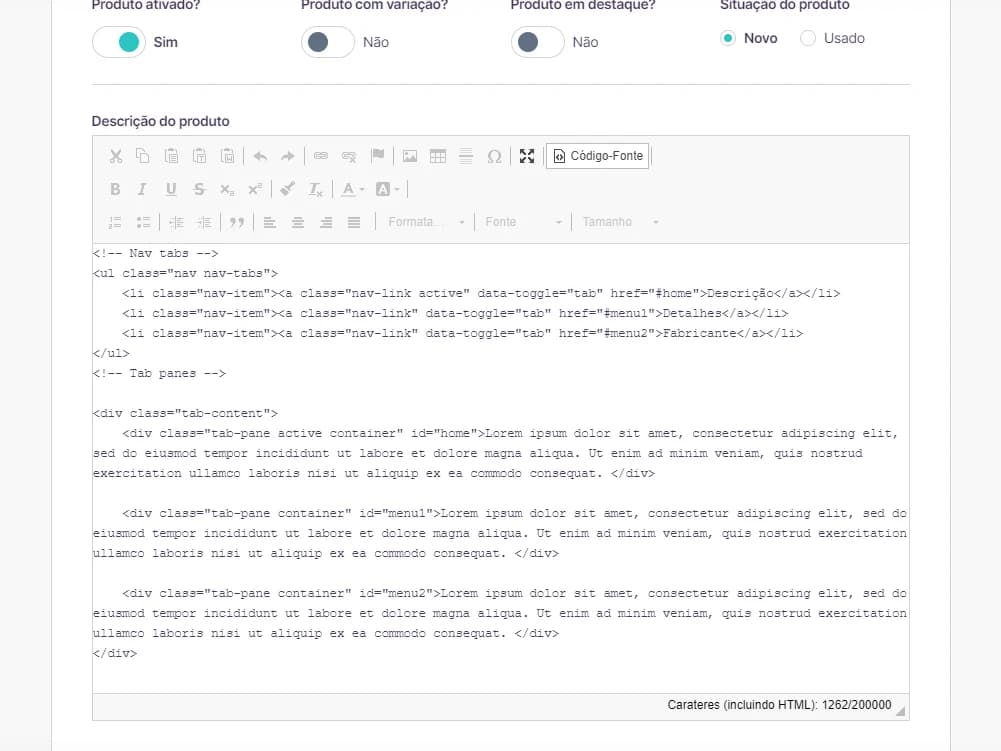Open the text color picker
This screenshot has height=751, width=1001.
click(352, 189)
